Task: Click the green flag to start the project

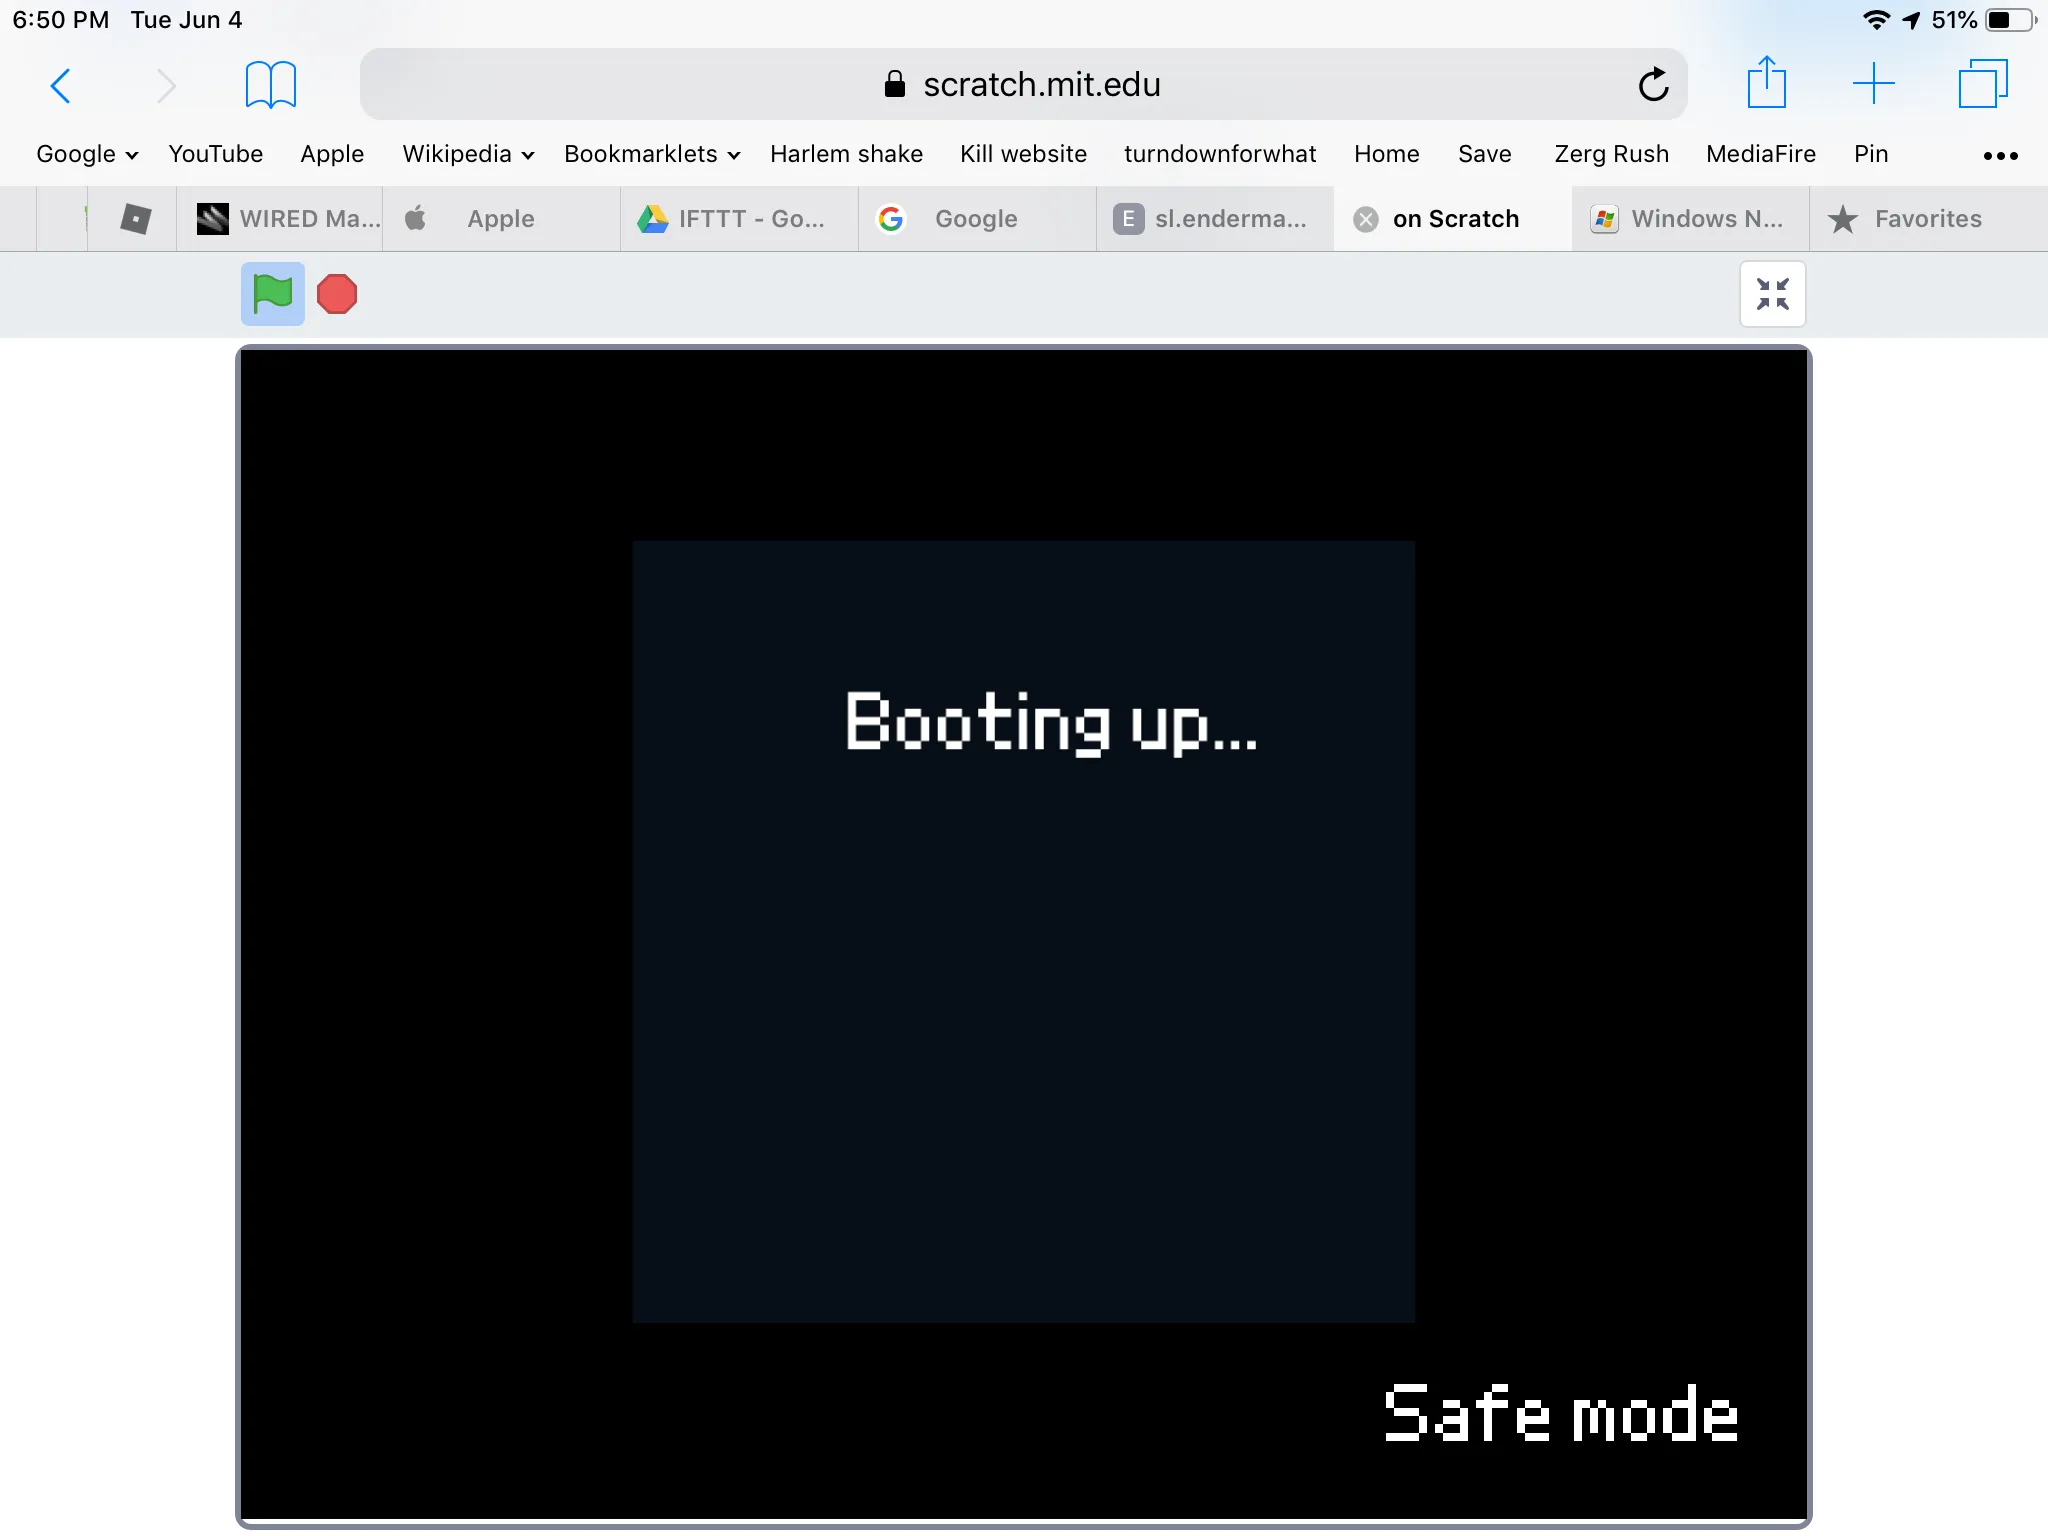Action: point(271,293)
